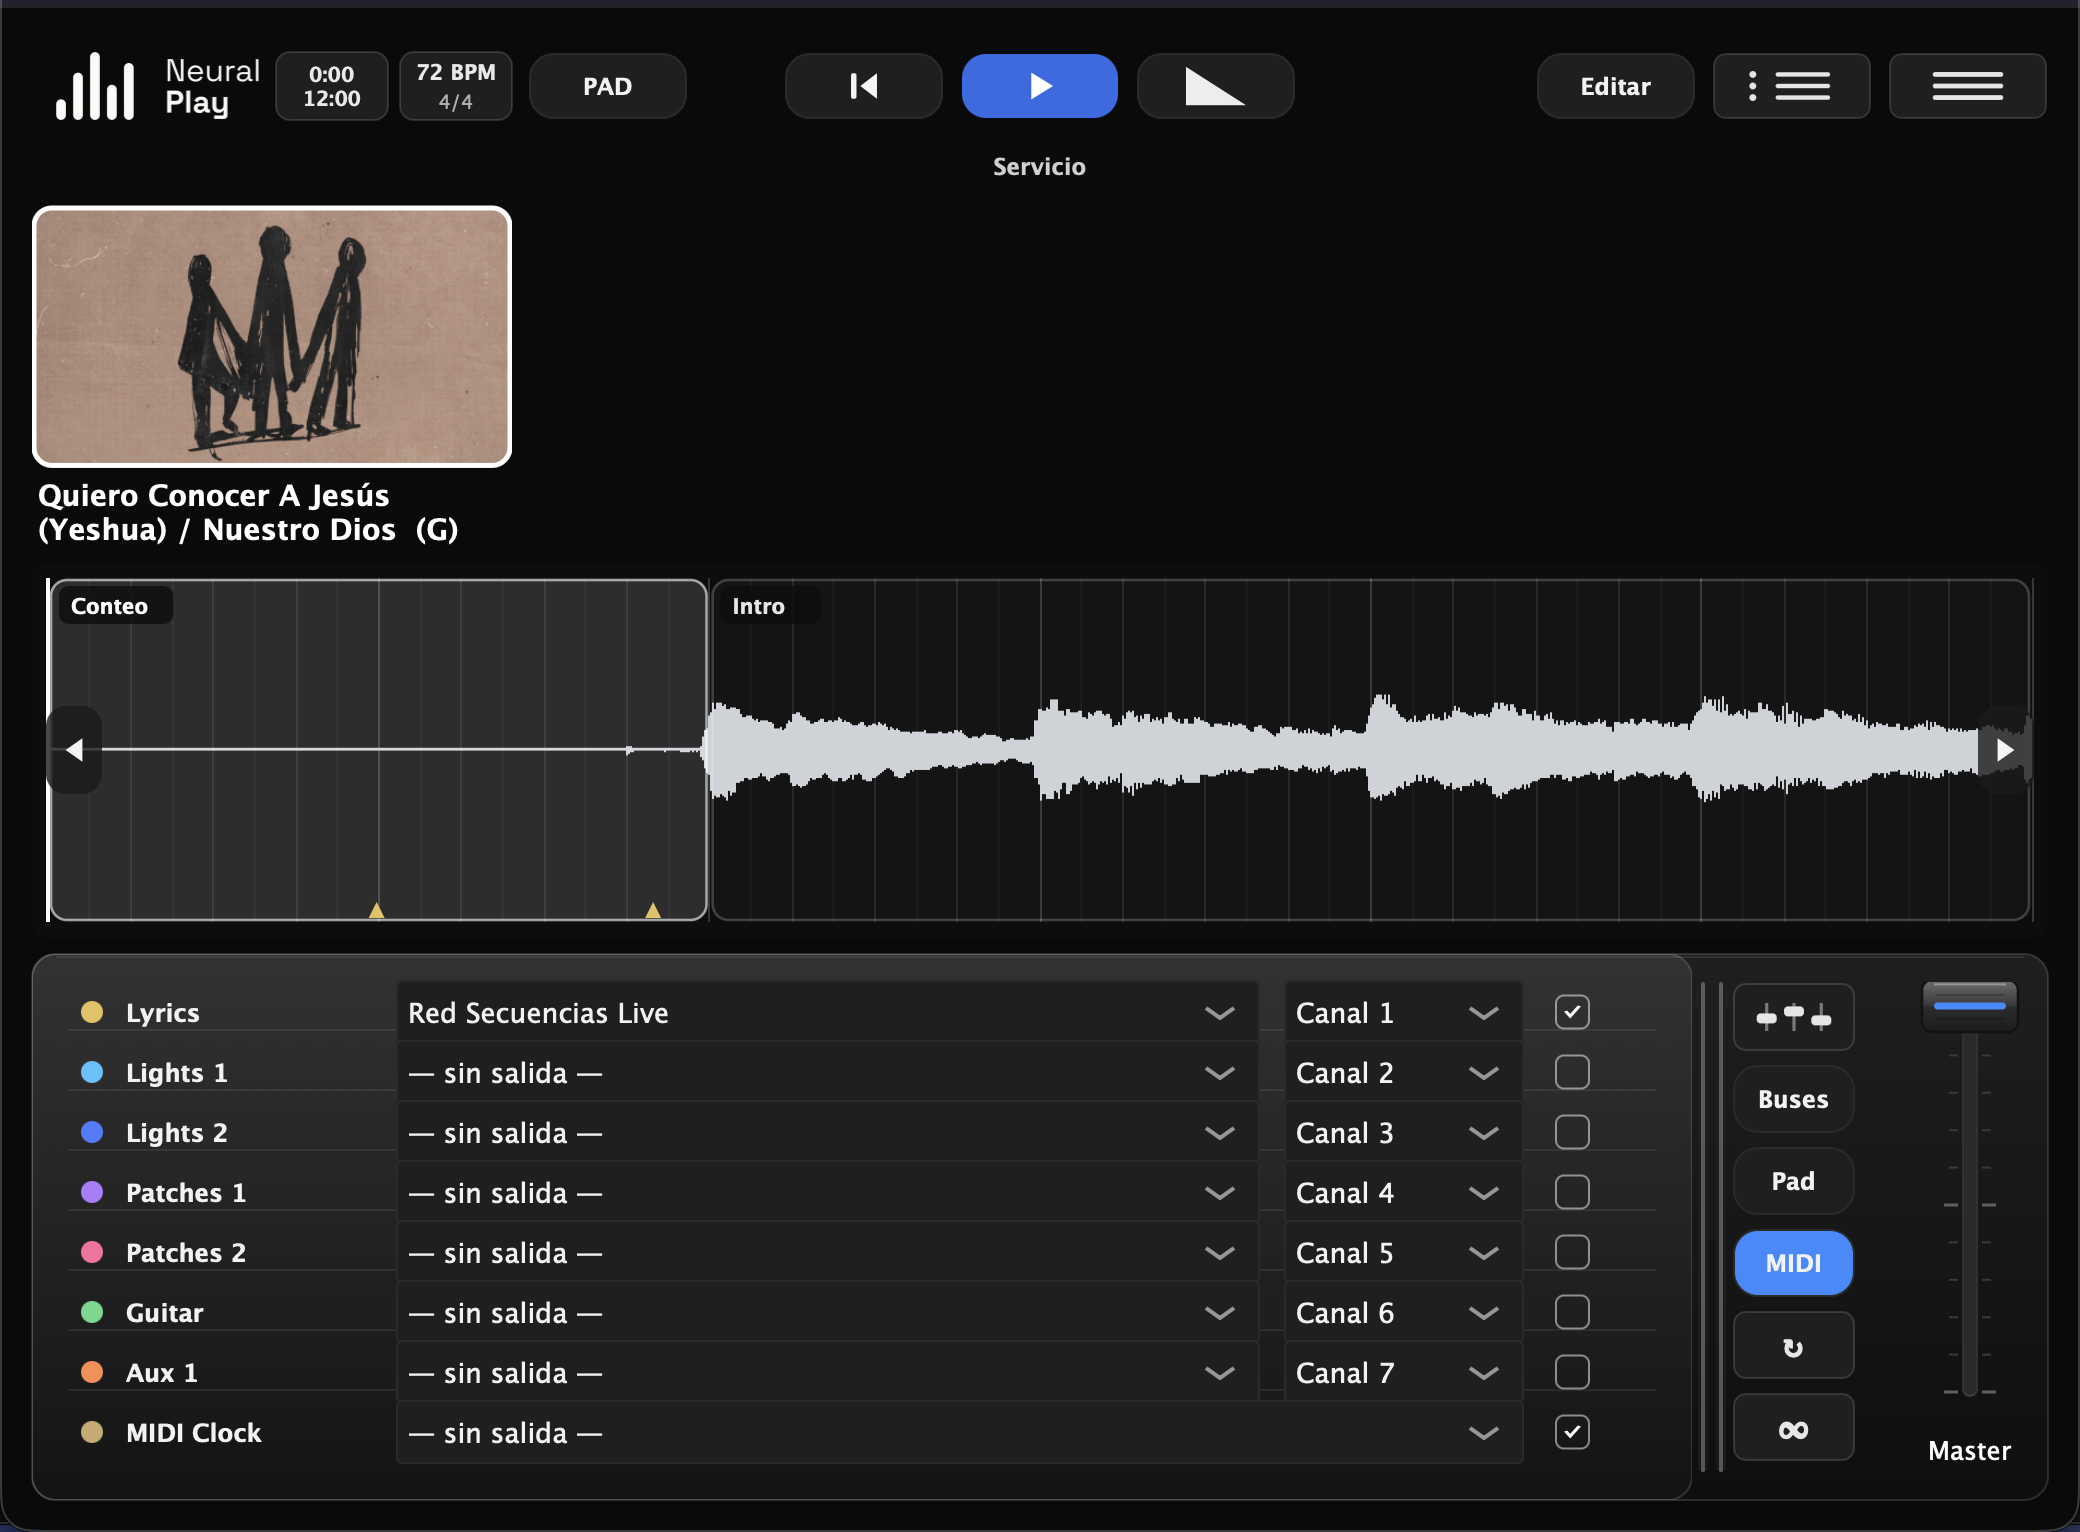Open the setlist menu with dots icon
Screen dimensions: 2080x1532
(x=1792, y=86)
